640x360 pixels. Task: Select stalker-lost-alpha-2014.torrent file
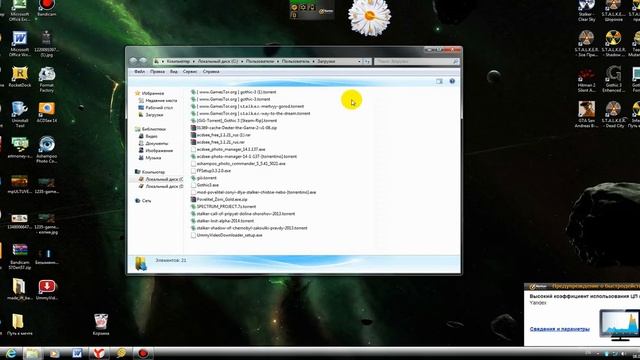(x=222, y=221)
